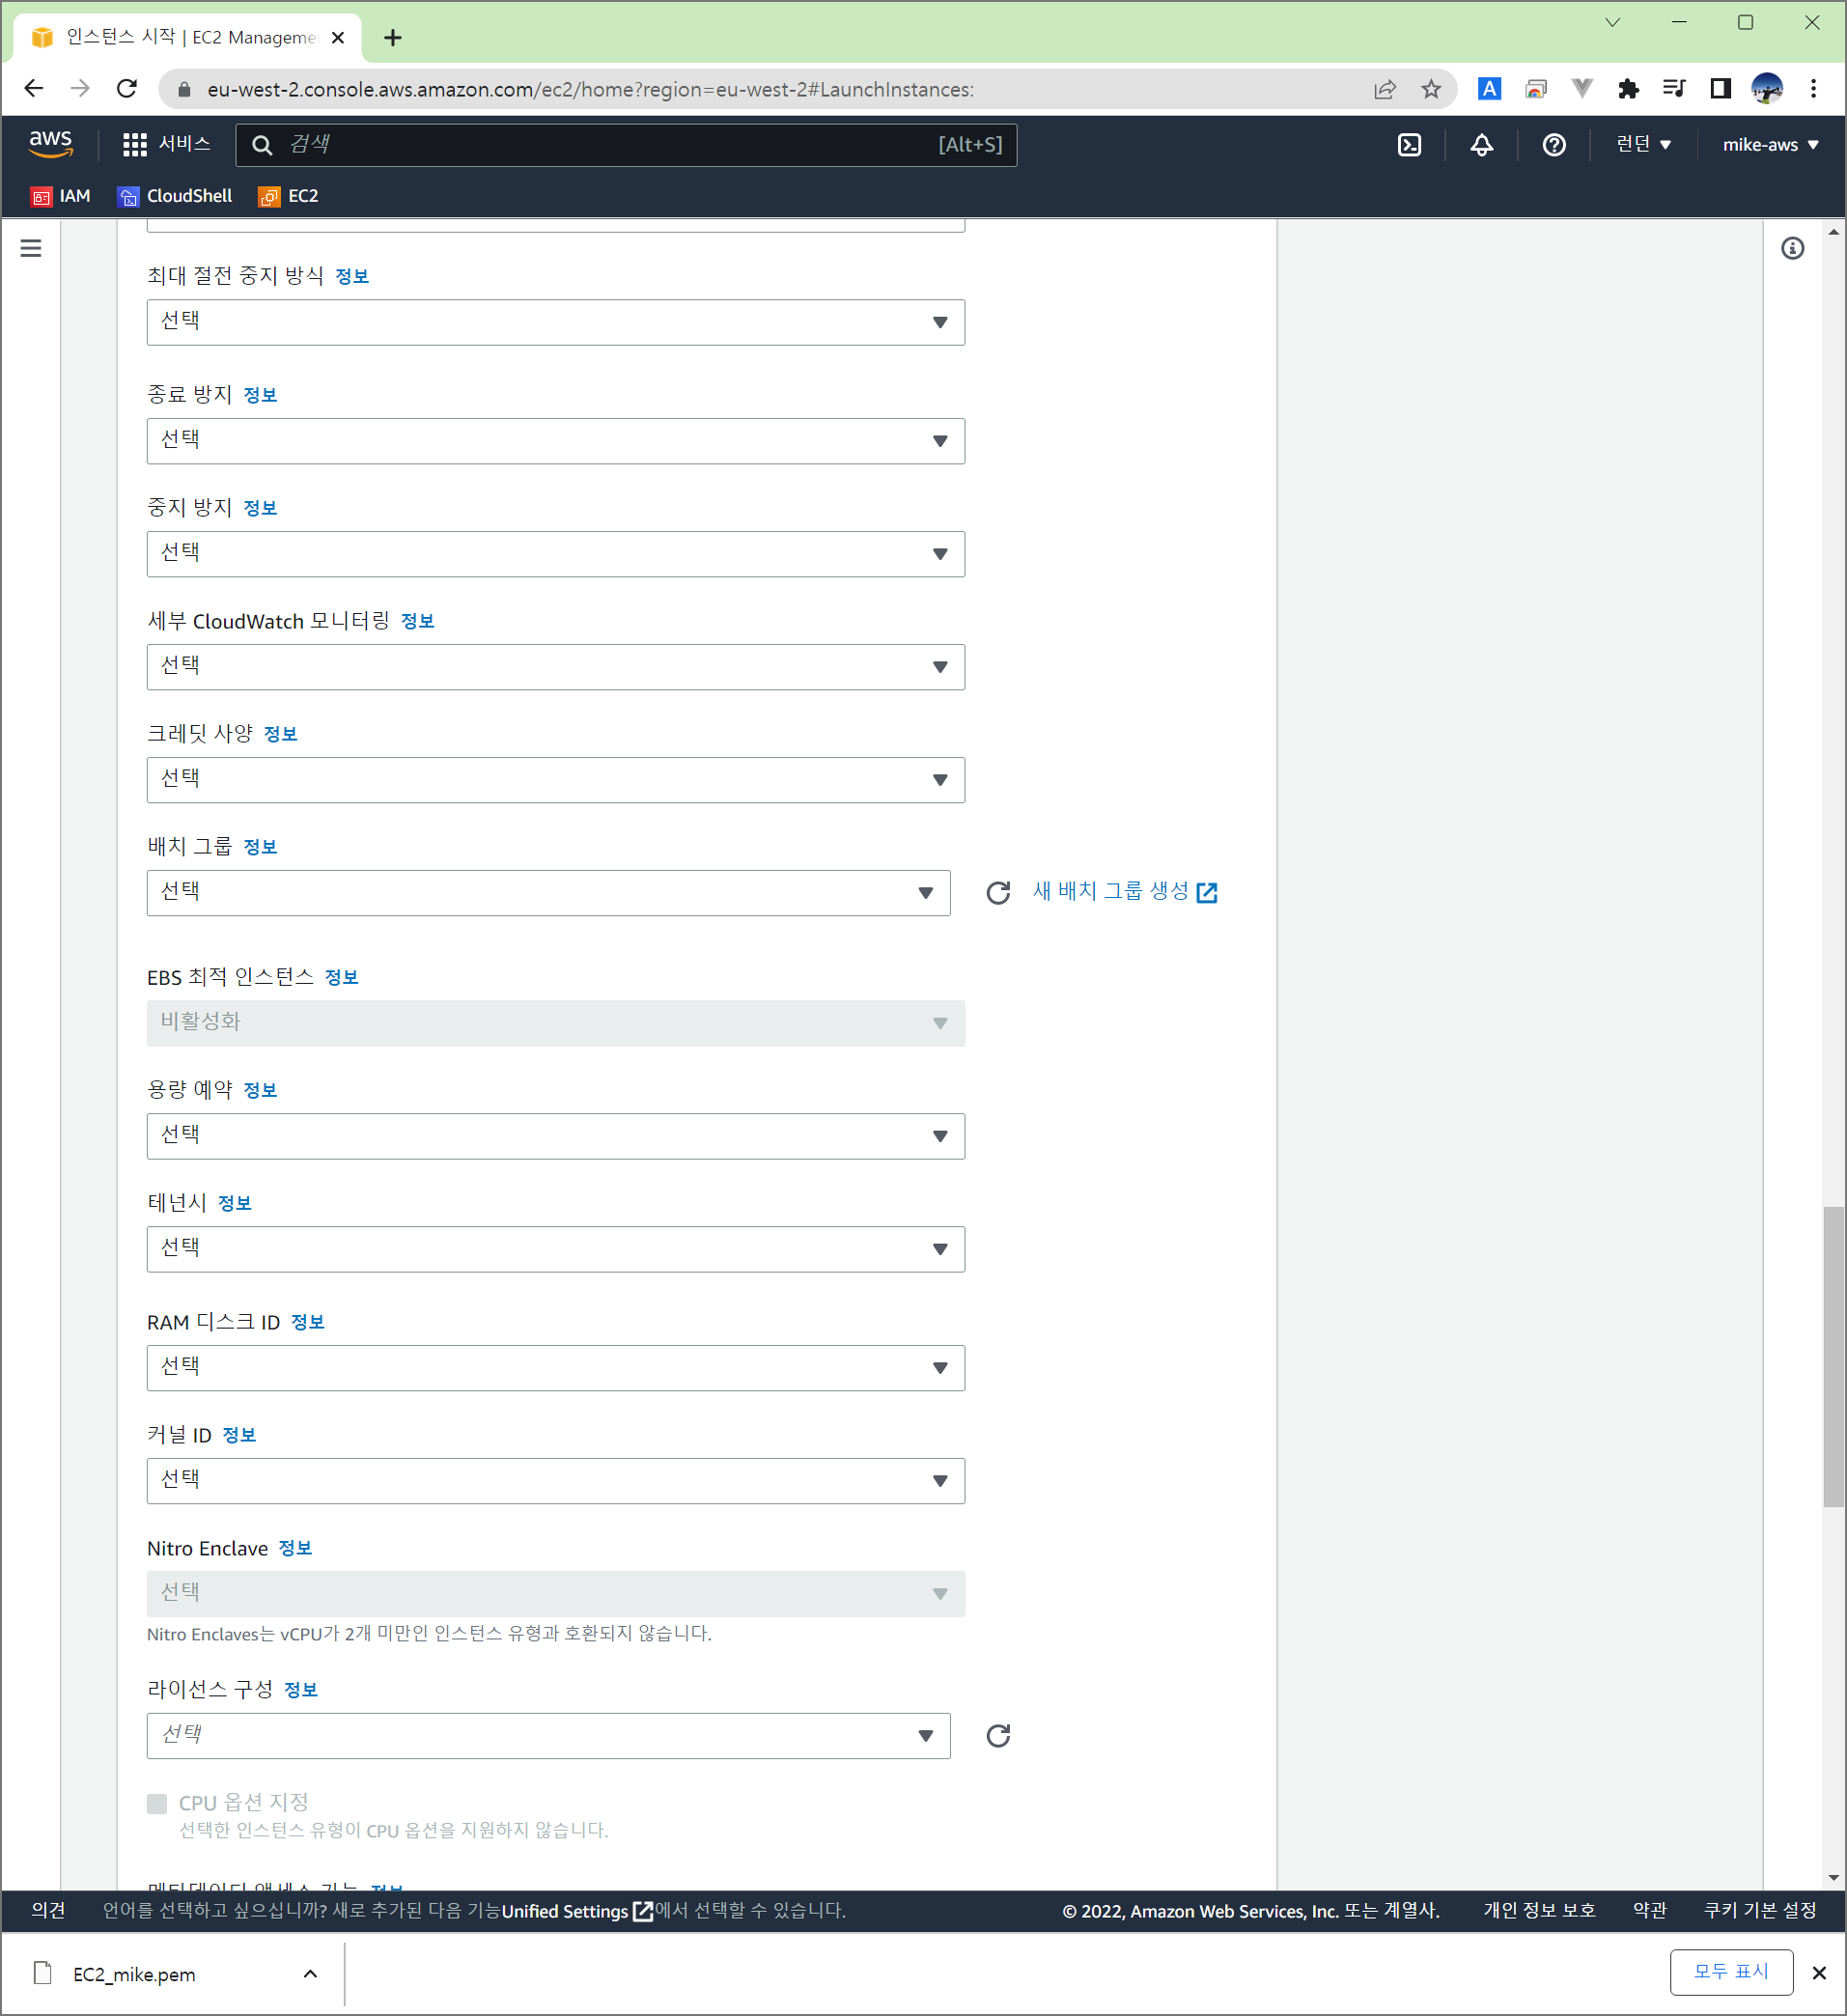Screen dimensions: 1847x2016
Task: Open 정보 link for 종료 방지
Action: pos(260,395)
